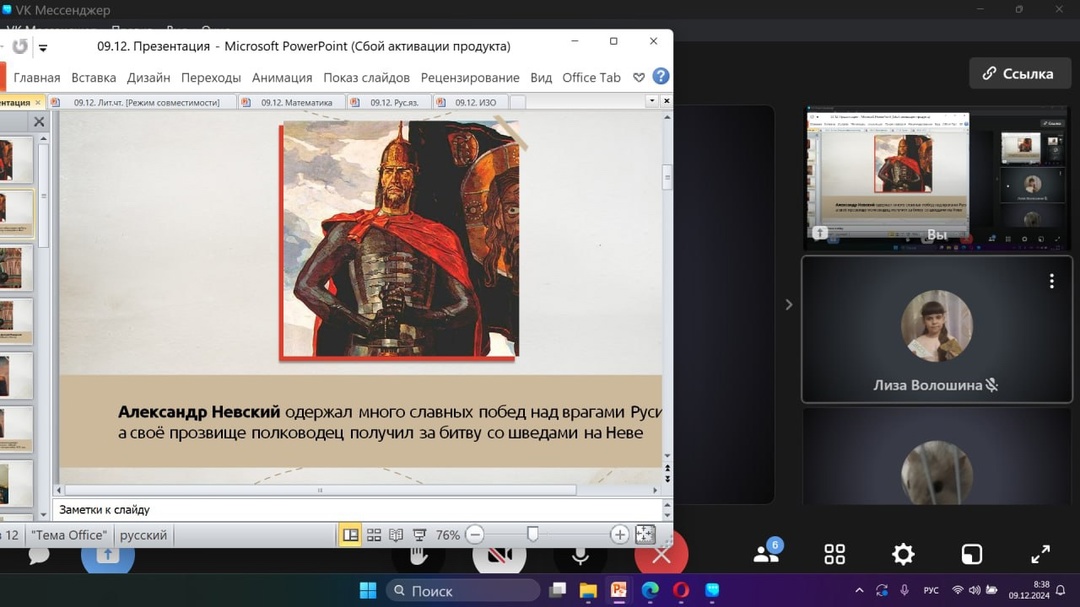Open the Переходы ribbon tab
Viewport: 1080px width, 607px height.
(211, 78)
